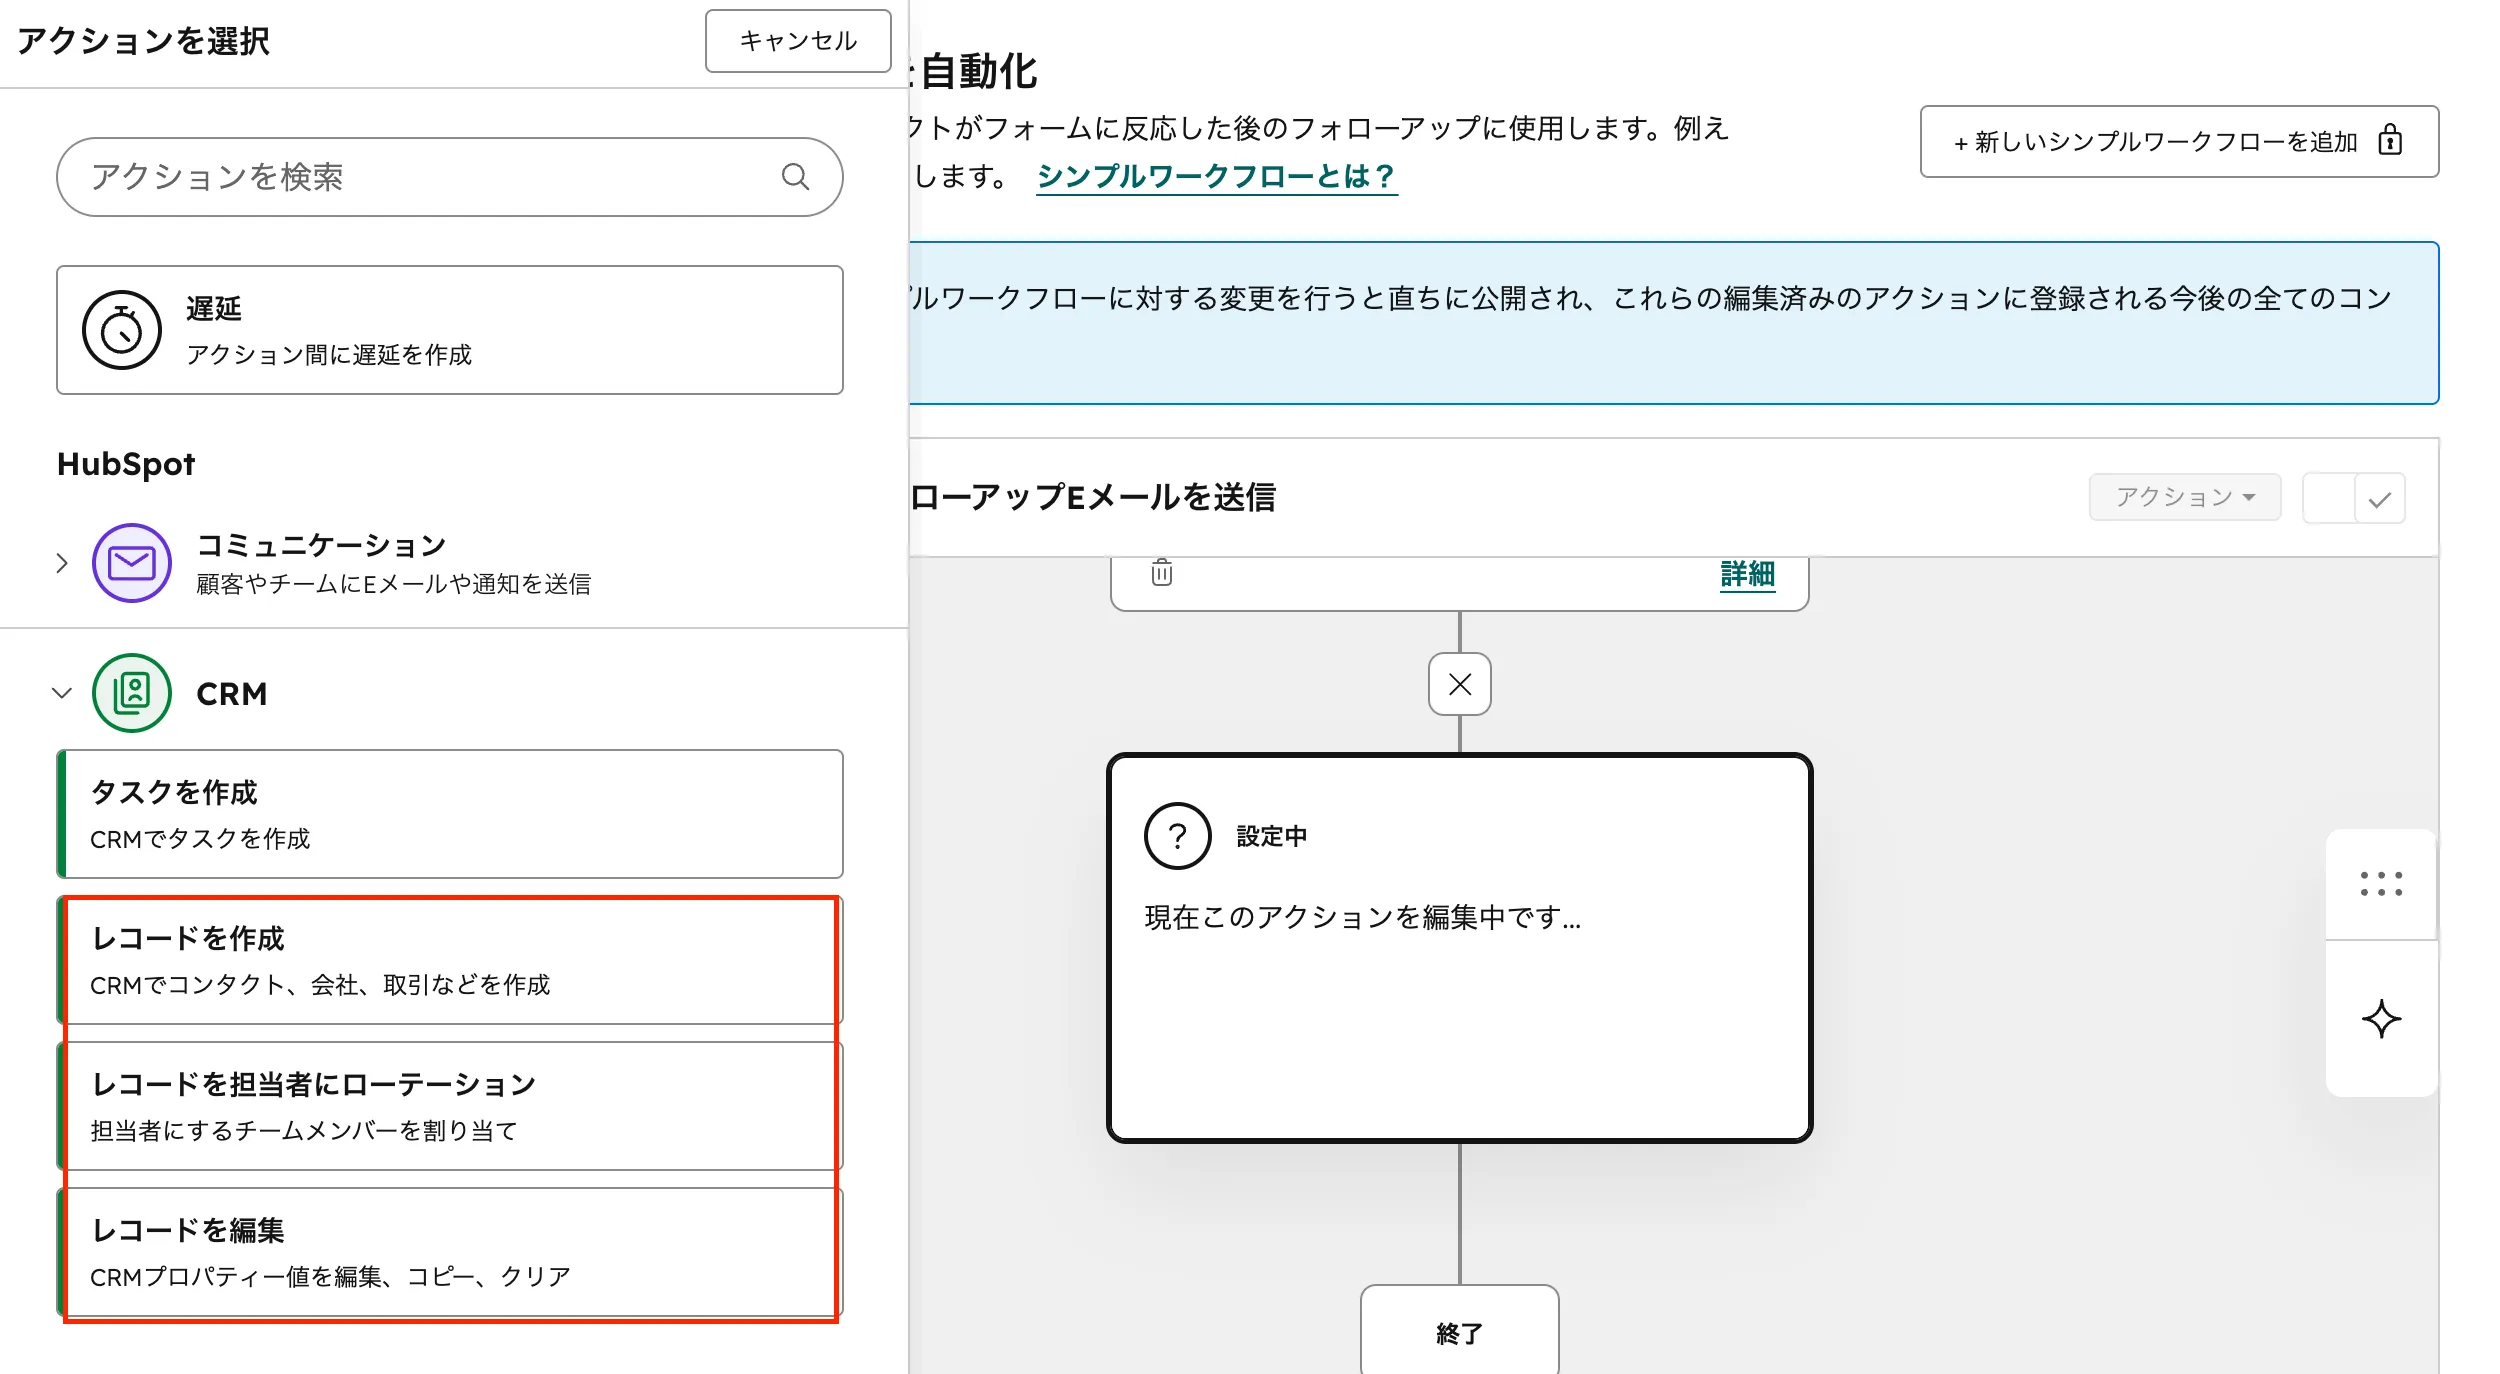Open the AI assistant sparkle icon
The width and height of the screenshot is (2500, 1374).
tap(2382, 1019)
